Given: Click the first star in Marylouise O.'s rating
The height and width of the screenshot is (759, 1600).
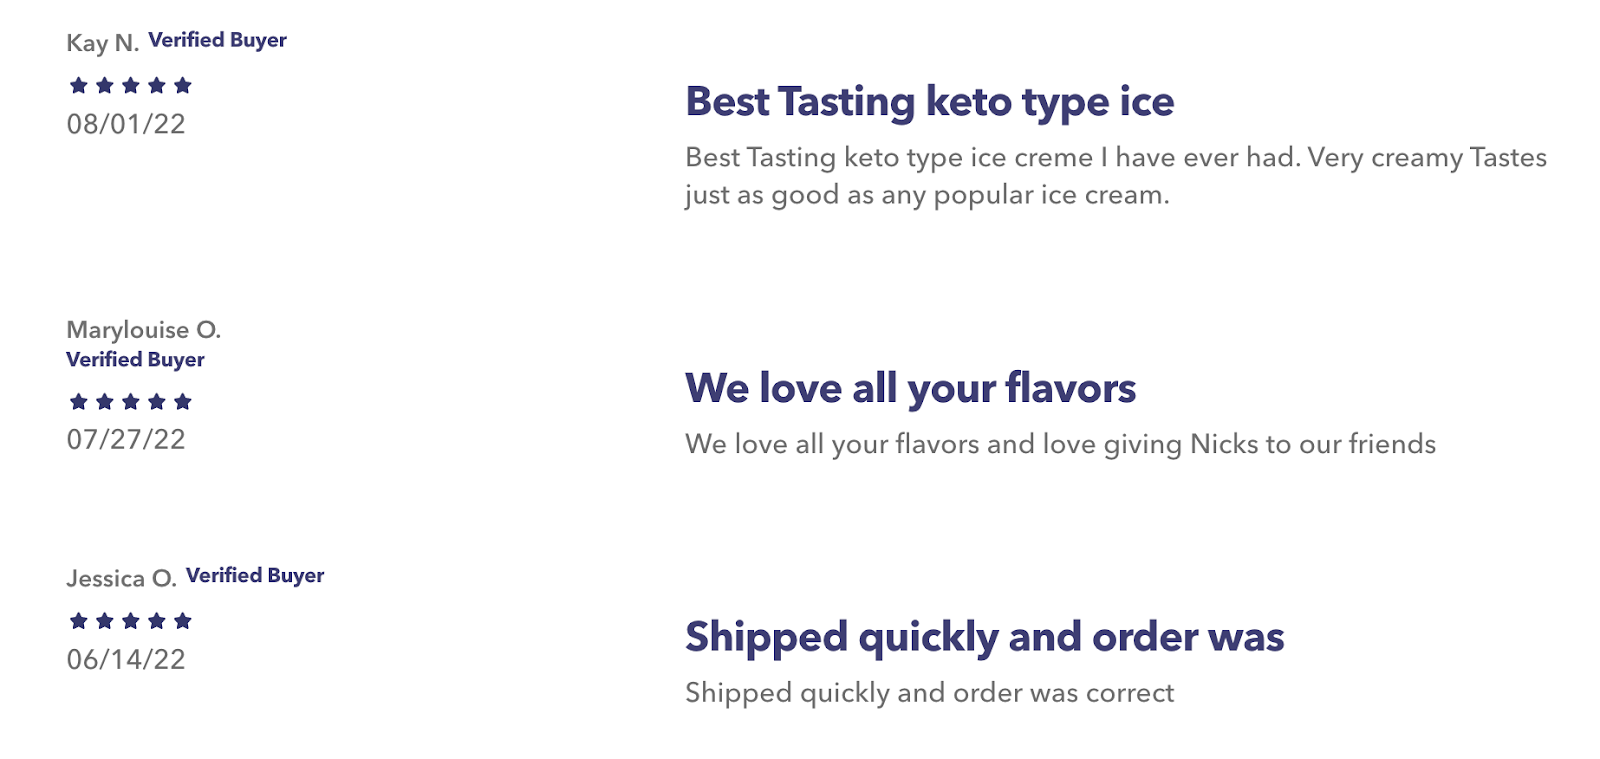Looking at the screenshot, I should [78, 402].
